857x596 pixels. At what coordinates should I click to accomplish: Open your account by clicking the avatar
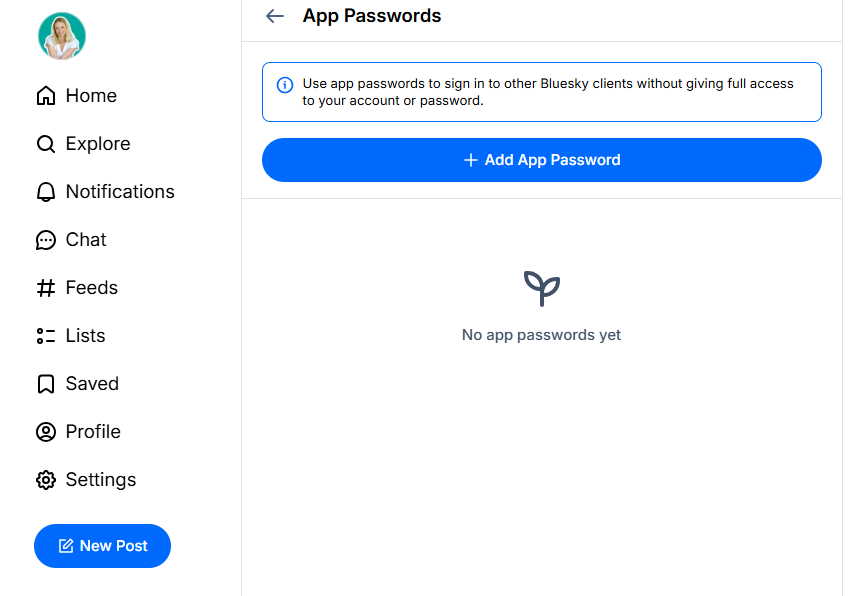pyautogui.click(x=62, y=36)
